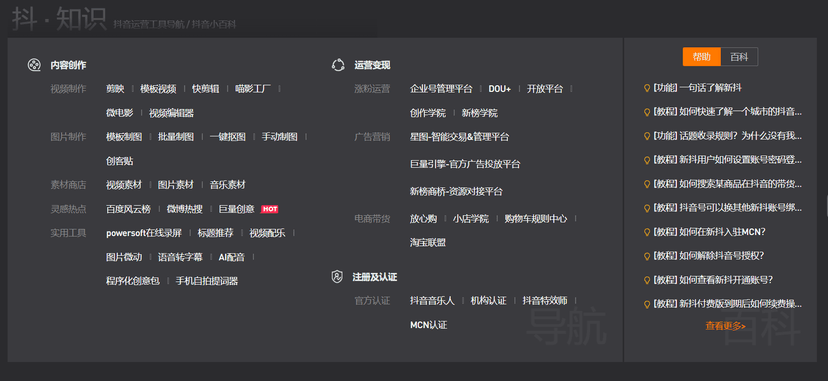Open article 抖音号可以换其他新抖账号绑
Screen dimensions: 828x381
coord(728,208)
